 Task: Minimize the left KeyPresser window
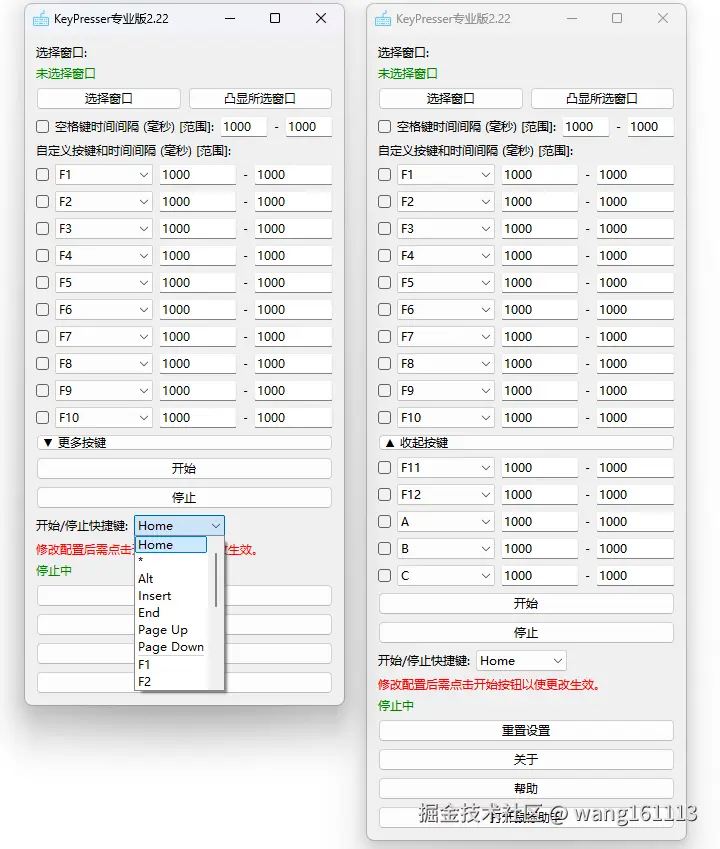pyautogui.click(x=230, y=18)
